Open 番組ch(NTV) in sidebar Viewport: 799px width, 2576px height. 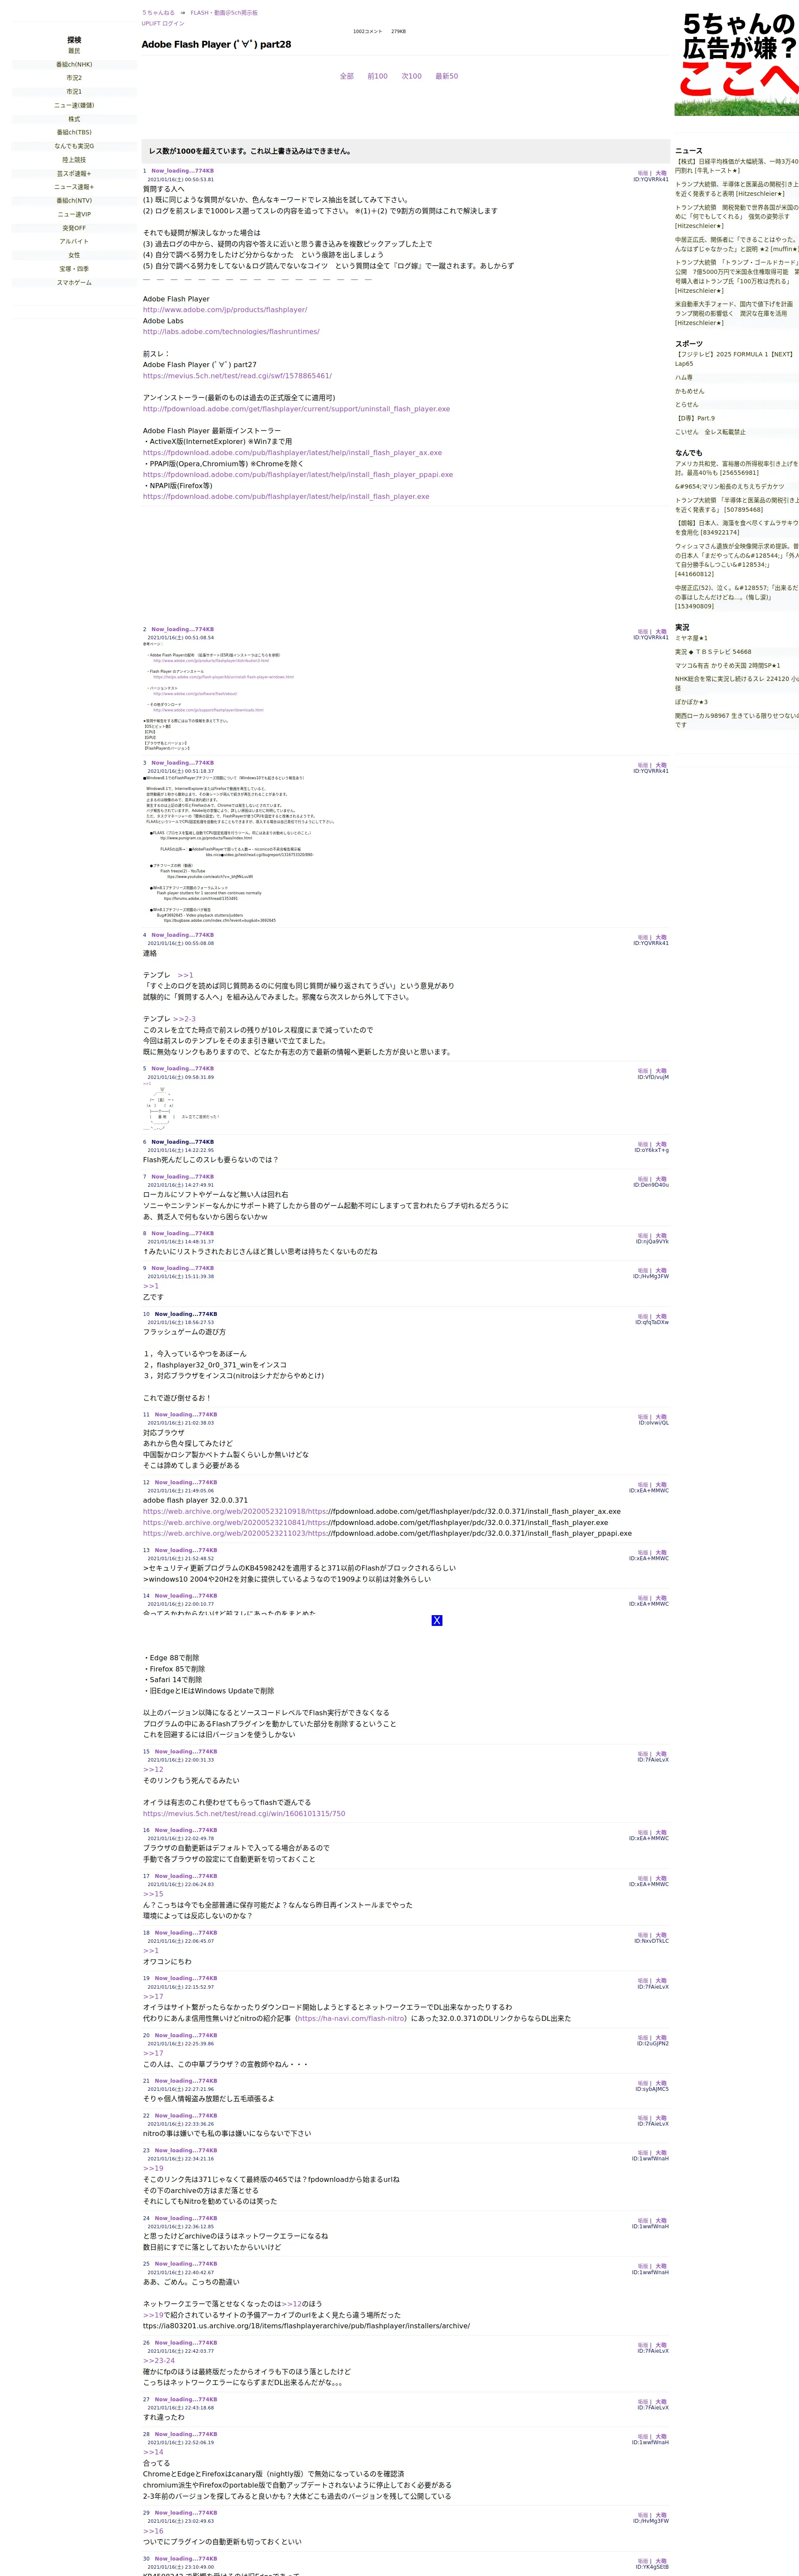tap(74, 200)
